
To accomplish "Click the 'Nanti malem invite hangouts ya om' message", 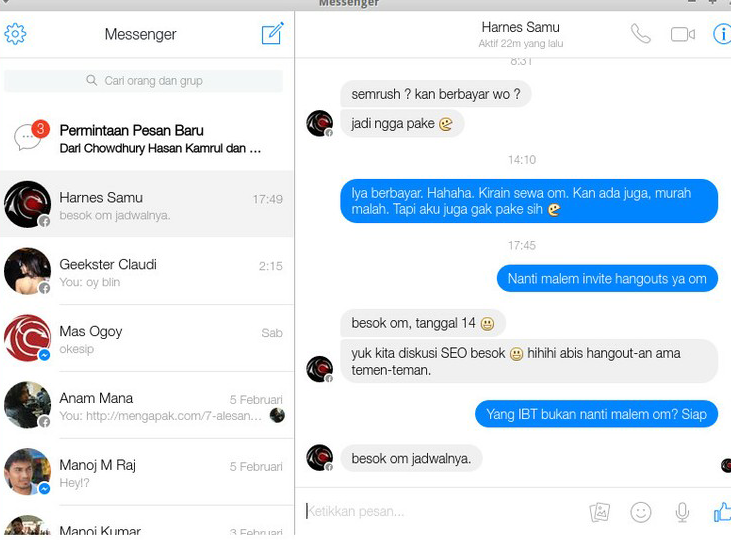I will [x=607, y=278].
